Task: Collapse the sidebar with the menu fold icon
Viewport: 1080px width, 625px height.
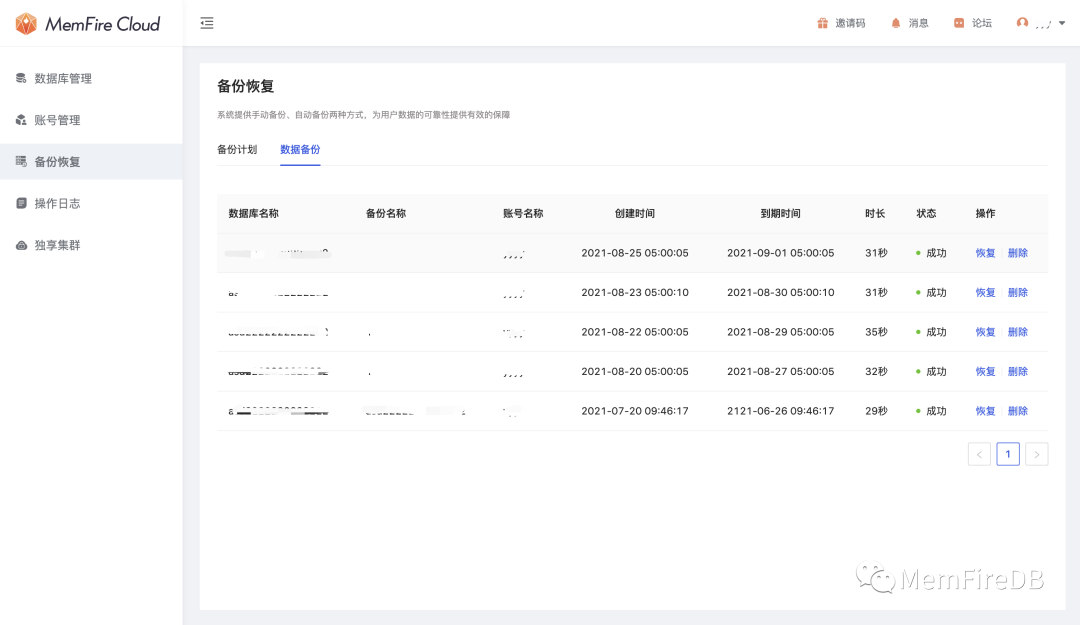Action: pos(207,23)
